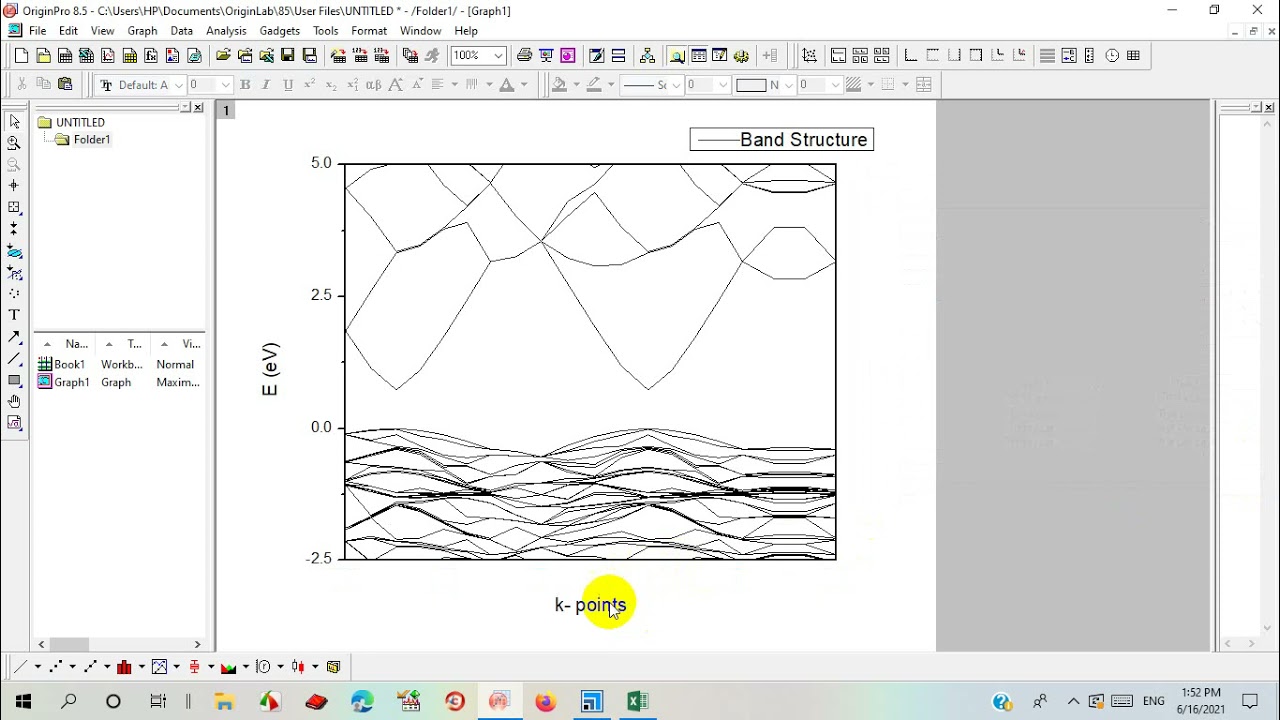Click the Paste clipboard icon

click(65, 85)
